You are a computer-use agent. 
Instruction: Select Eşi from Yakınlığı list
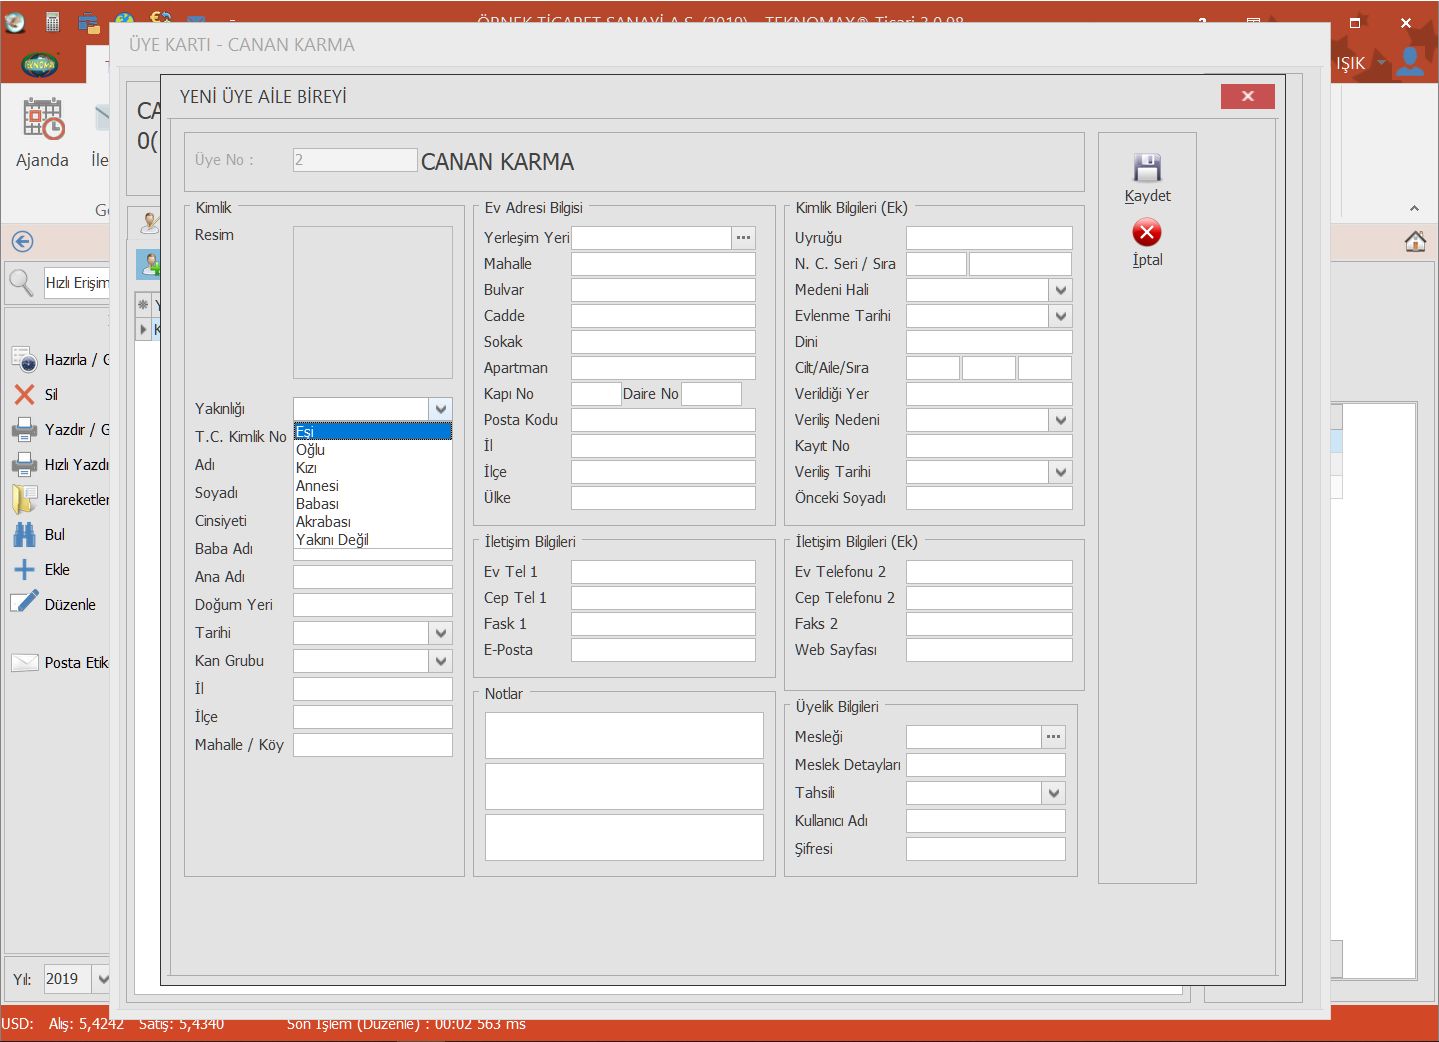[x=372, y=432]
